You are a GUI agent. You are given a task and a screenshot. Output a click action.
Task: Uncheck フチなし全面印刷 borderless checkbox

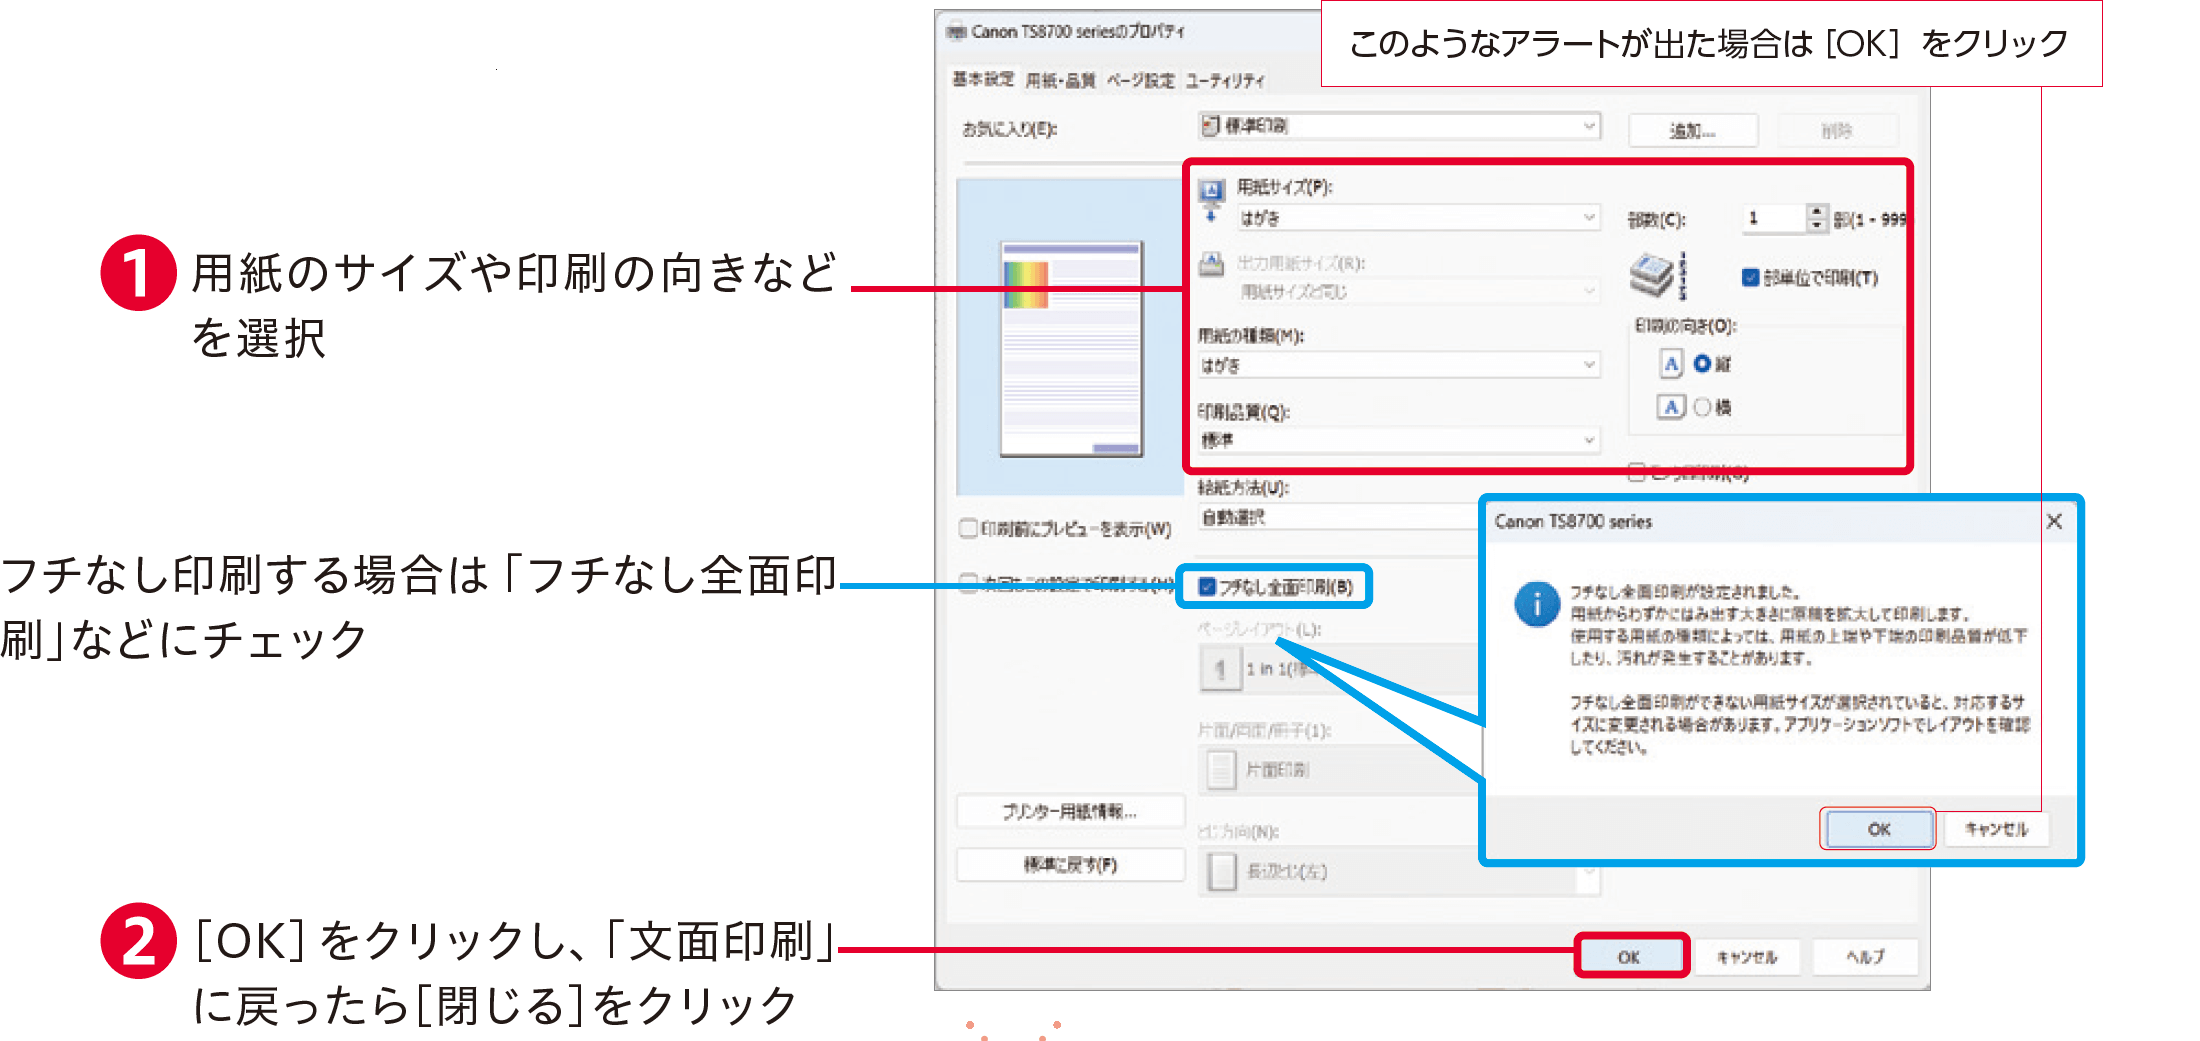(x=1207, y=587)
